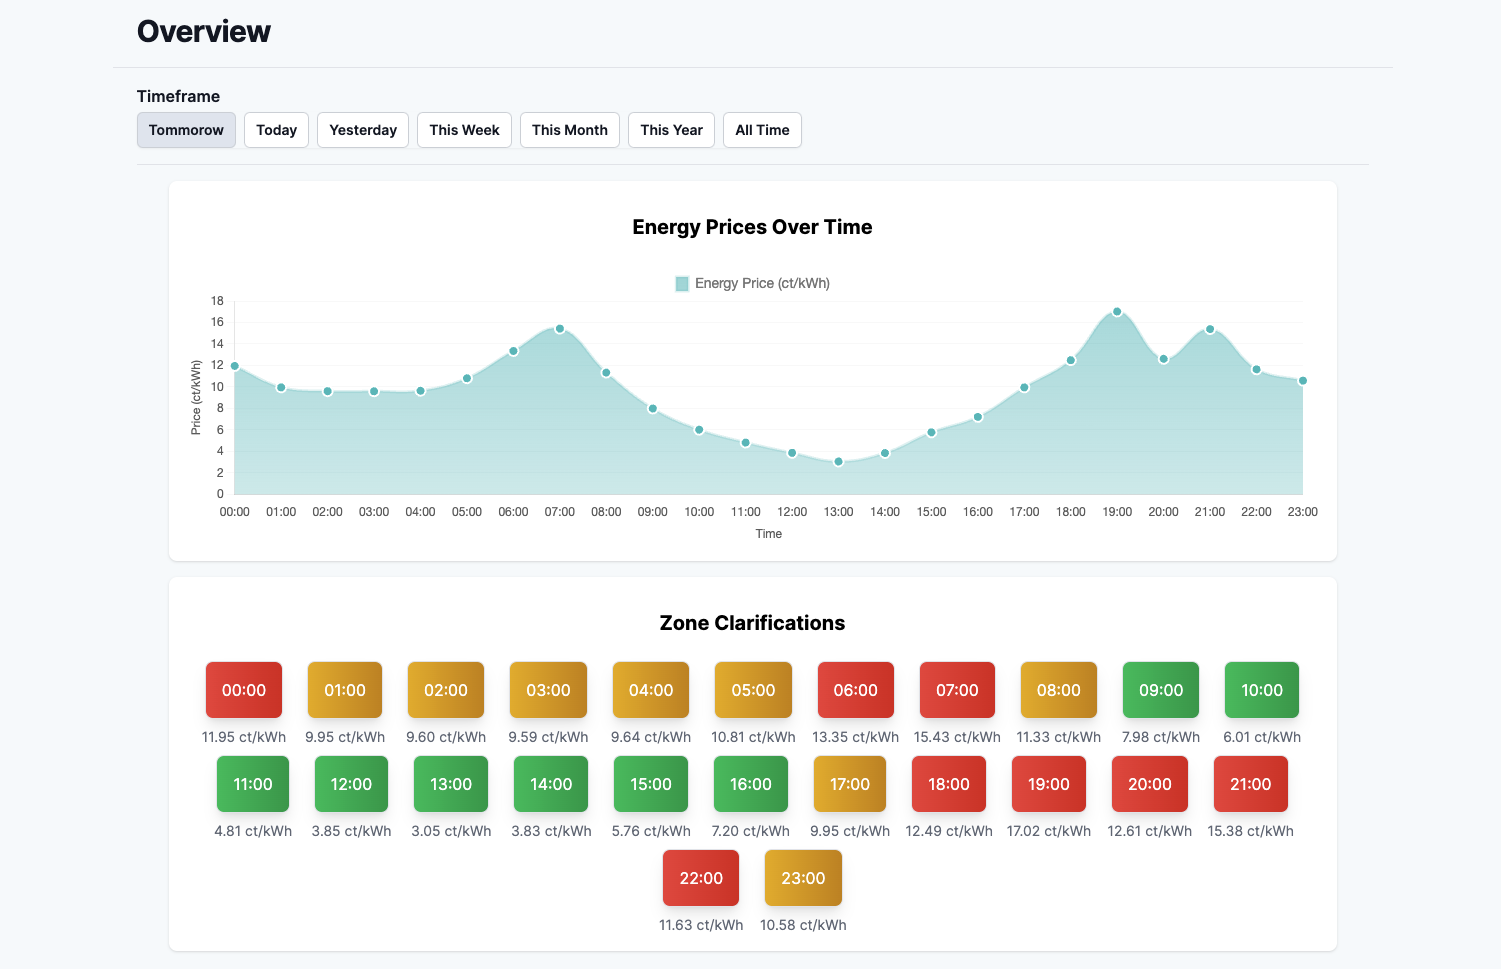The height and width of the screenshot is (969, 1501).
Task: Open the 03:00 zone tile
Action: coord(548,690)
